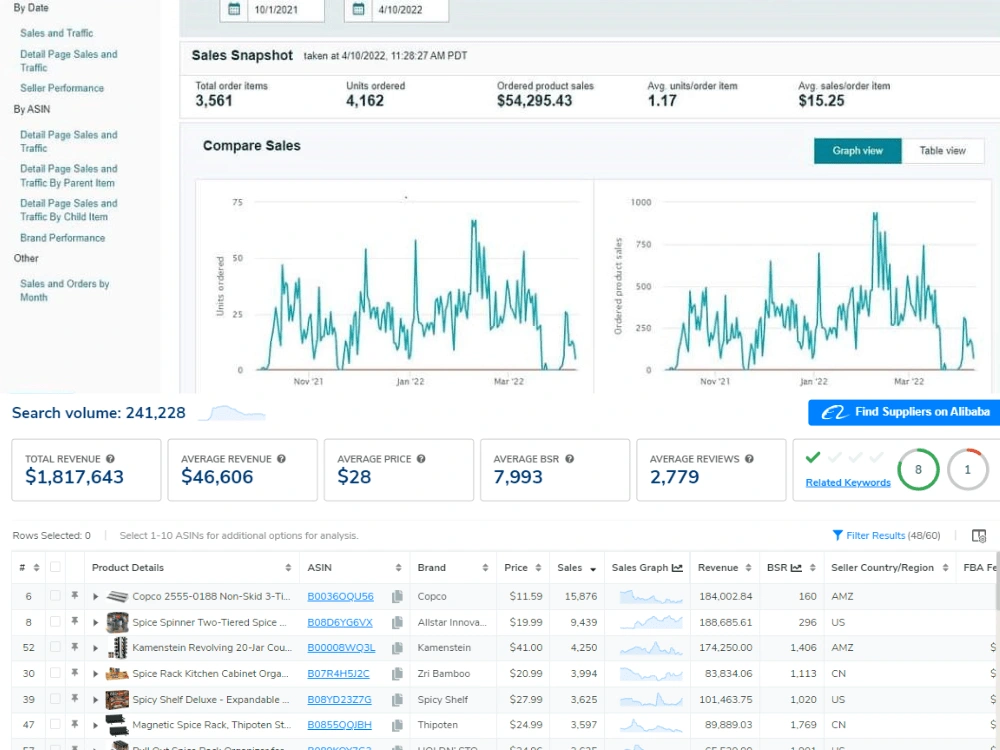Click the Average Reviews help icon
The image size is (1000, 750).
[749, 459]
